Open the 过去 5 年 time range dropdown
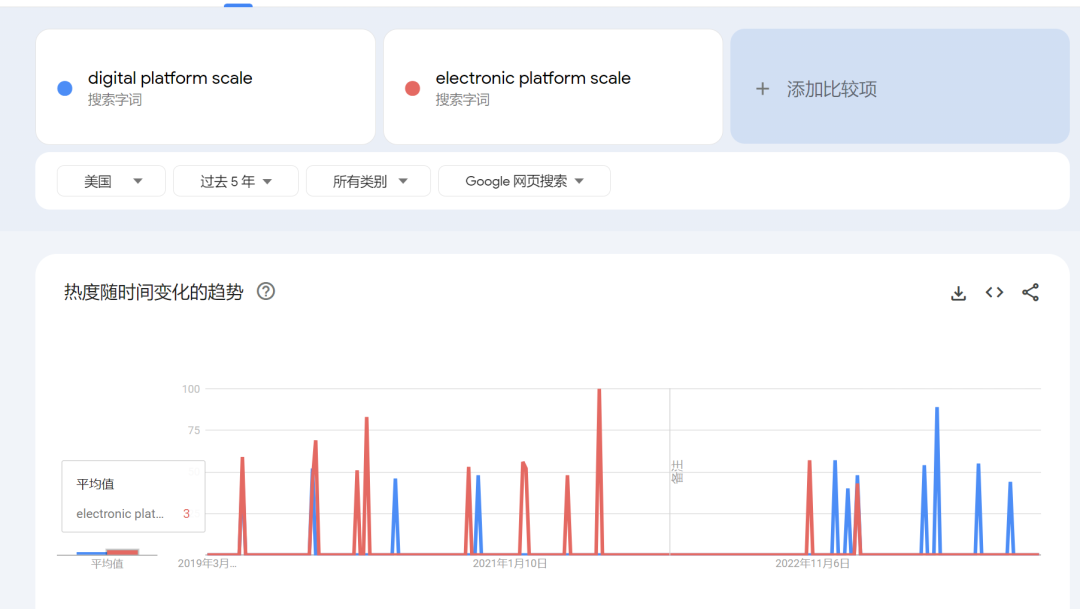 pyautogui.click(x=236, y=181)
